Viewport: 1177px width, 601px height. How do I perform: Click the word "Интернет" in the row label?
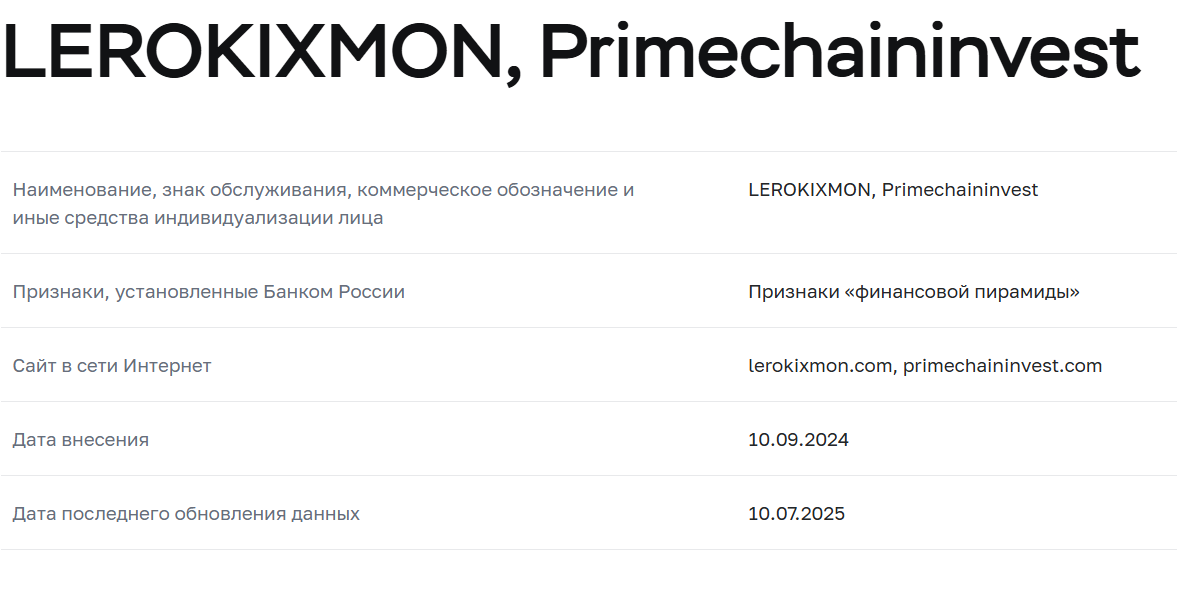(x=167, y=366)
